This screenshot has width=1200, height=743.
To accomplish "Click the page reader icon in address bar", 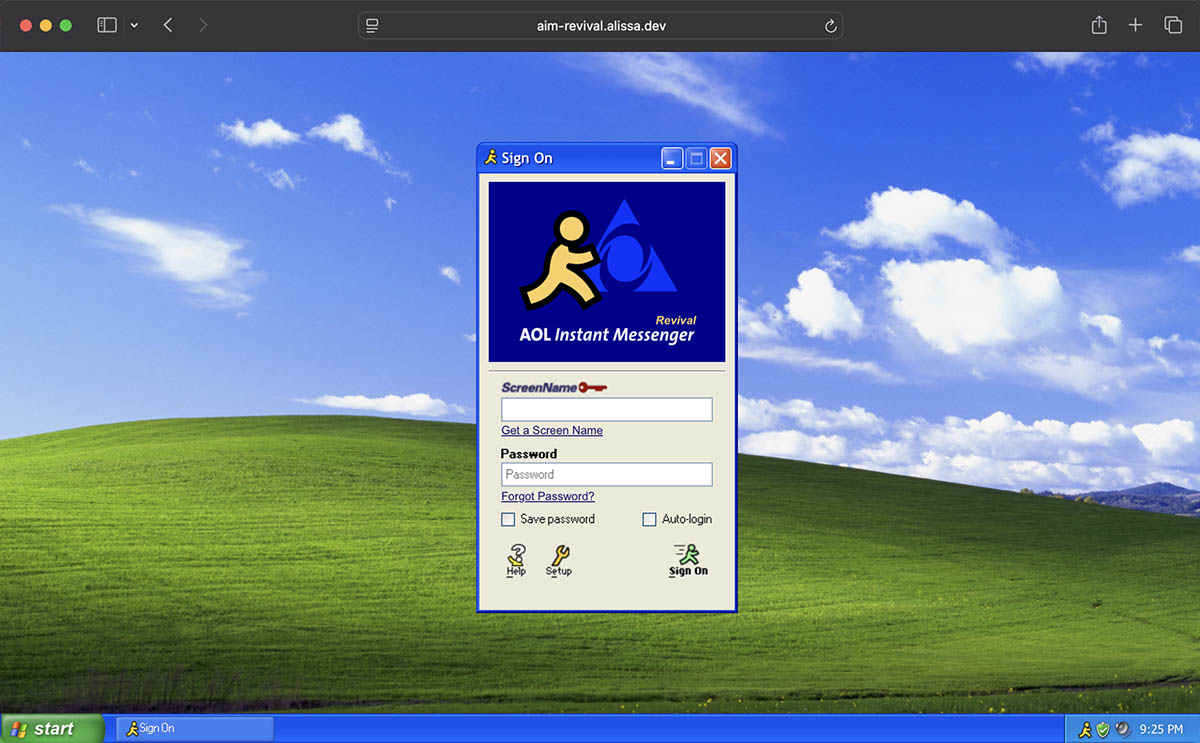I will (372, 26).
